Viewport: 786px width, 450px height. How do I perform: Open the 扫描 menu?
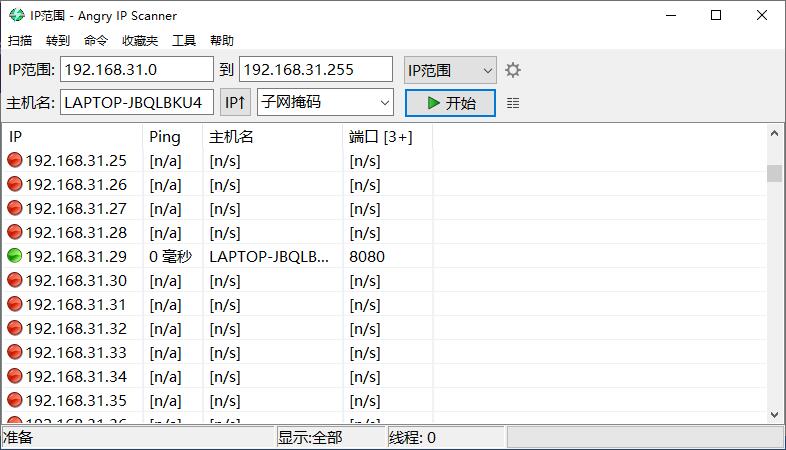pos(20,41)
